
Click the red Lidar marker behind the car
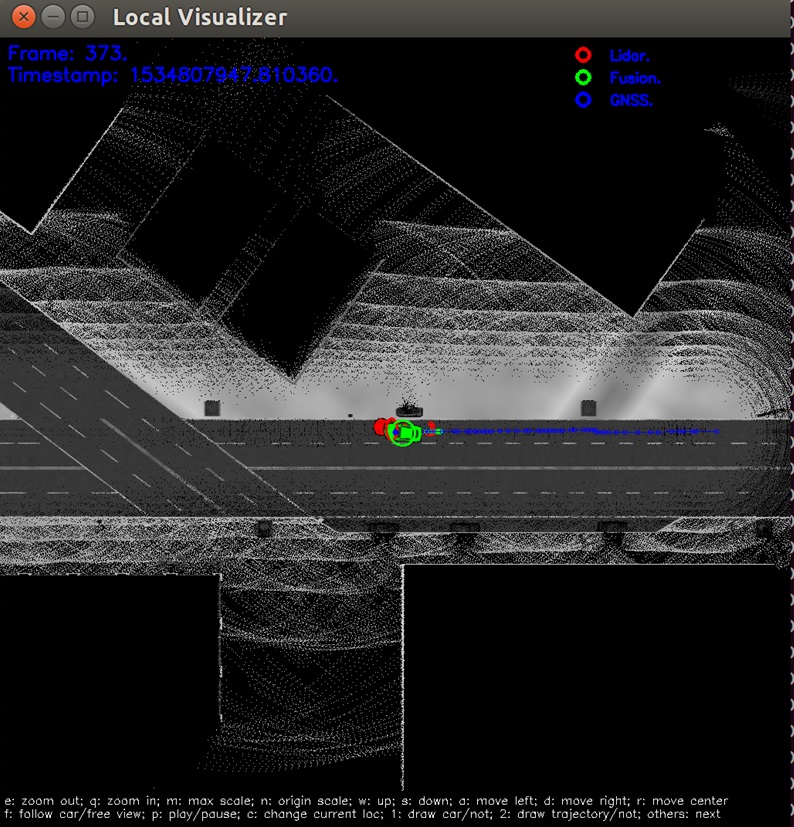click(x=381, y=427)
